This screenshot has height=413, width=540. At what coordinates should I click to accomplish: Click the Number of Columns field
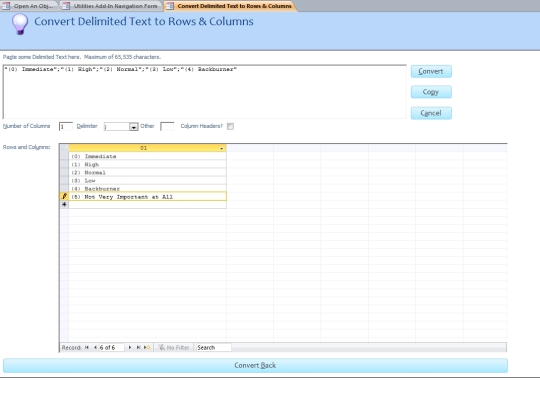(65, 127)
